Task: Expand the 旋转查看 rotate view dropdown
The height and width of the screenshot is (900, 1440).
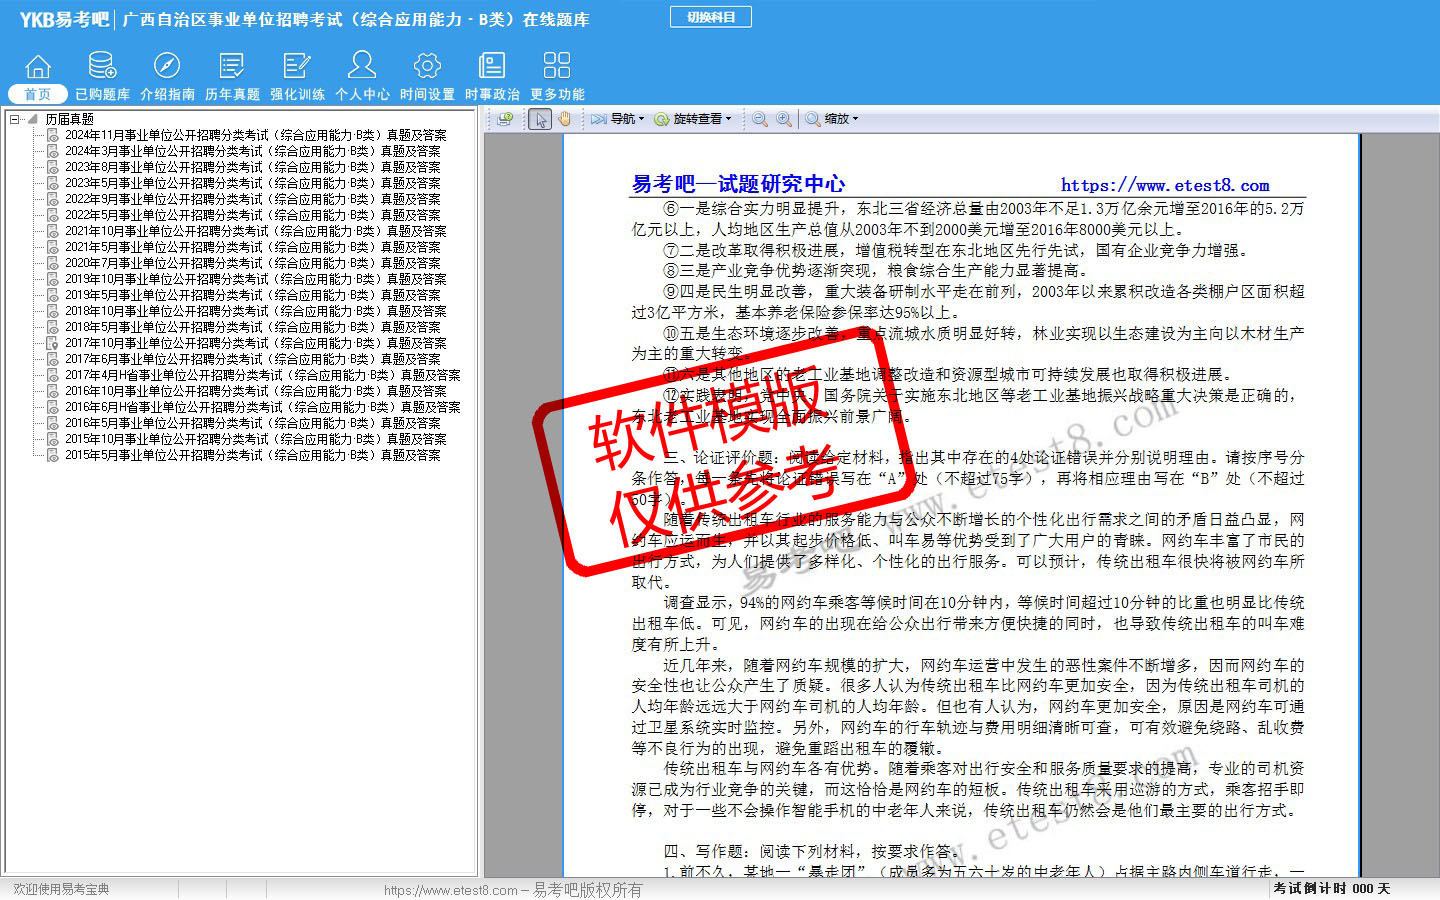Action: [693, 119]
